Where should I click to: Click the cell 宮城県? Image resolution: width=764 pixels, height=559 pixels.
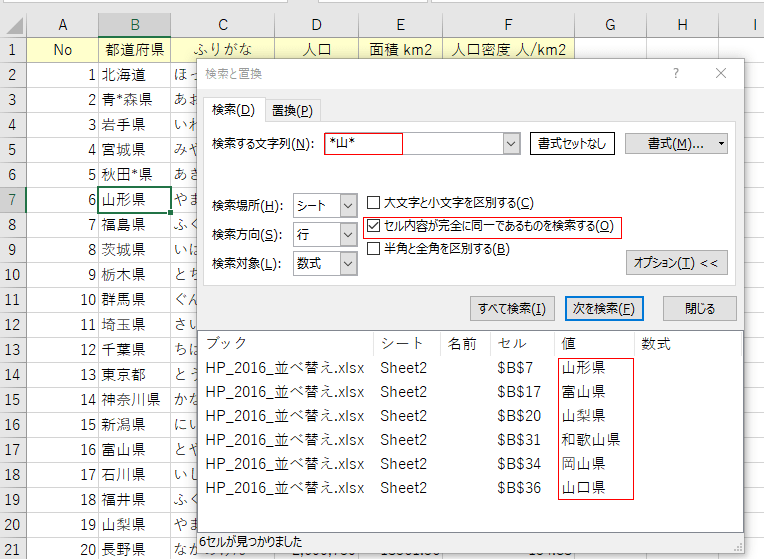135,149
